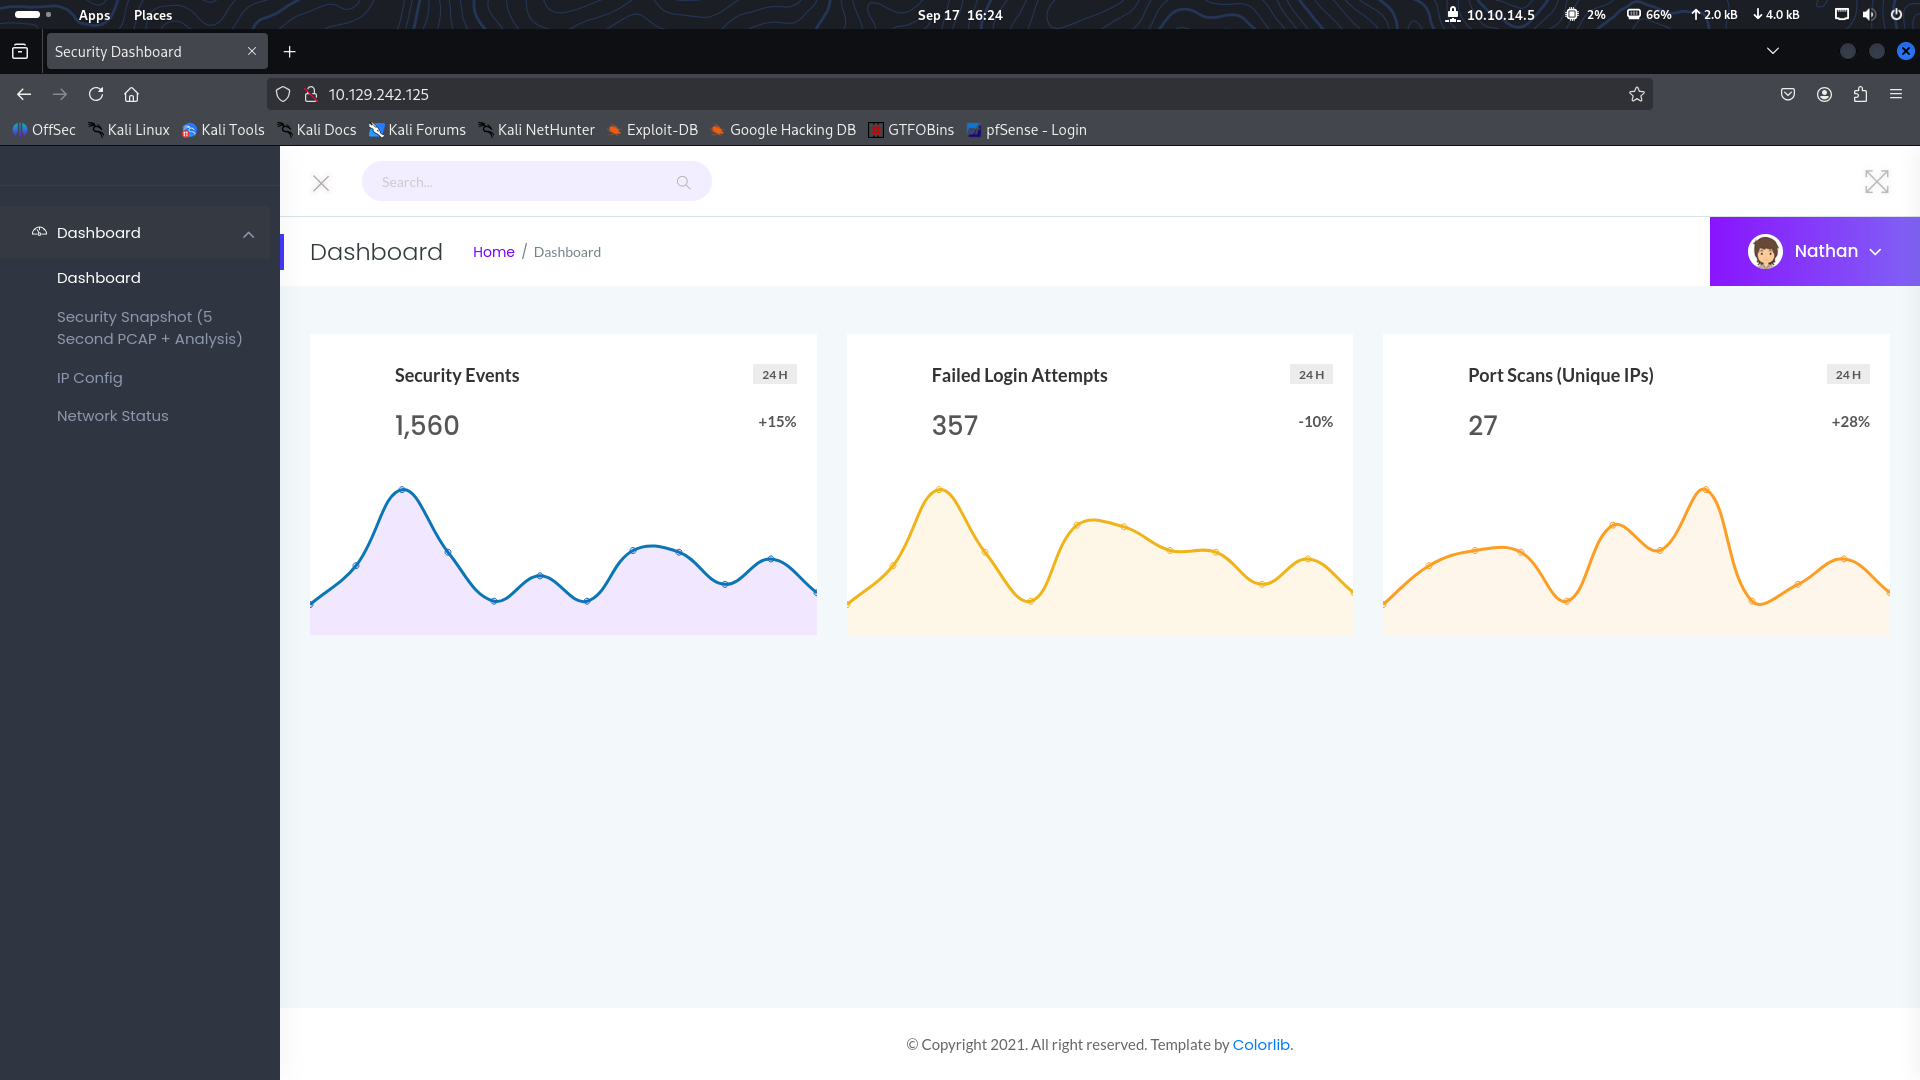Image resolution: width=1920 pixels, height=1080 pixels.
Task: Click the shield tracking-protection icon in address bar
Action: coord(283,93)
